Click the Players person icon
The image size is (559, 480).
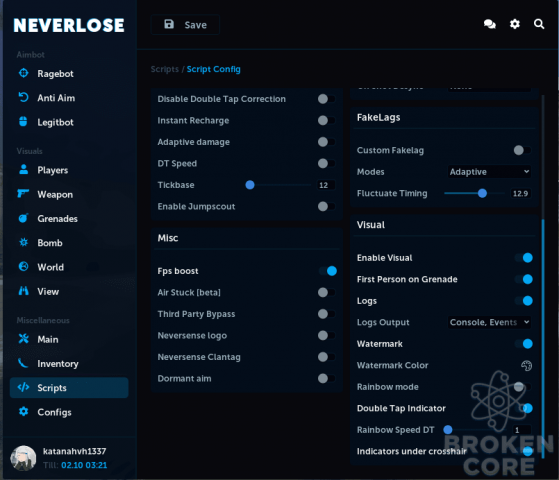(x=24, y=169)
